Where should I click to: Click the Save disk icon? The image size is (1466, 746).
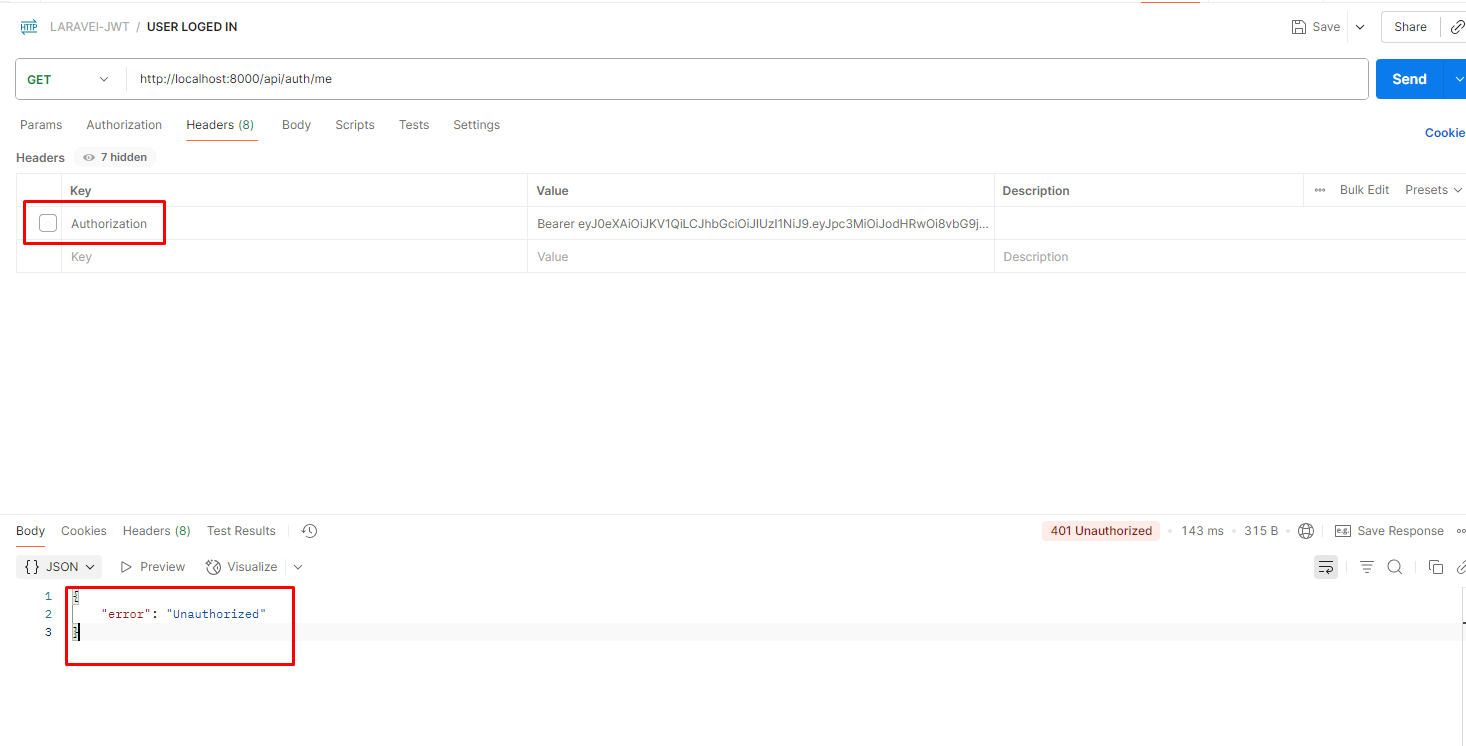(1299, 27)
